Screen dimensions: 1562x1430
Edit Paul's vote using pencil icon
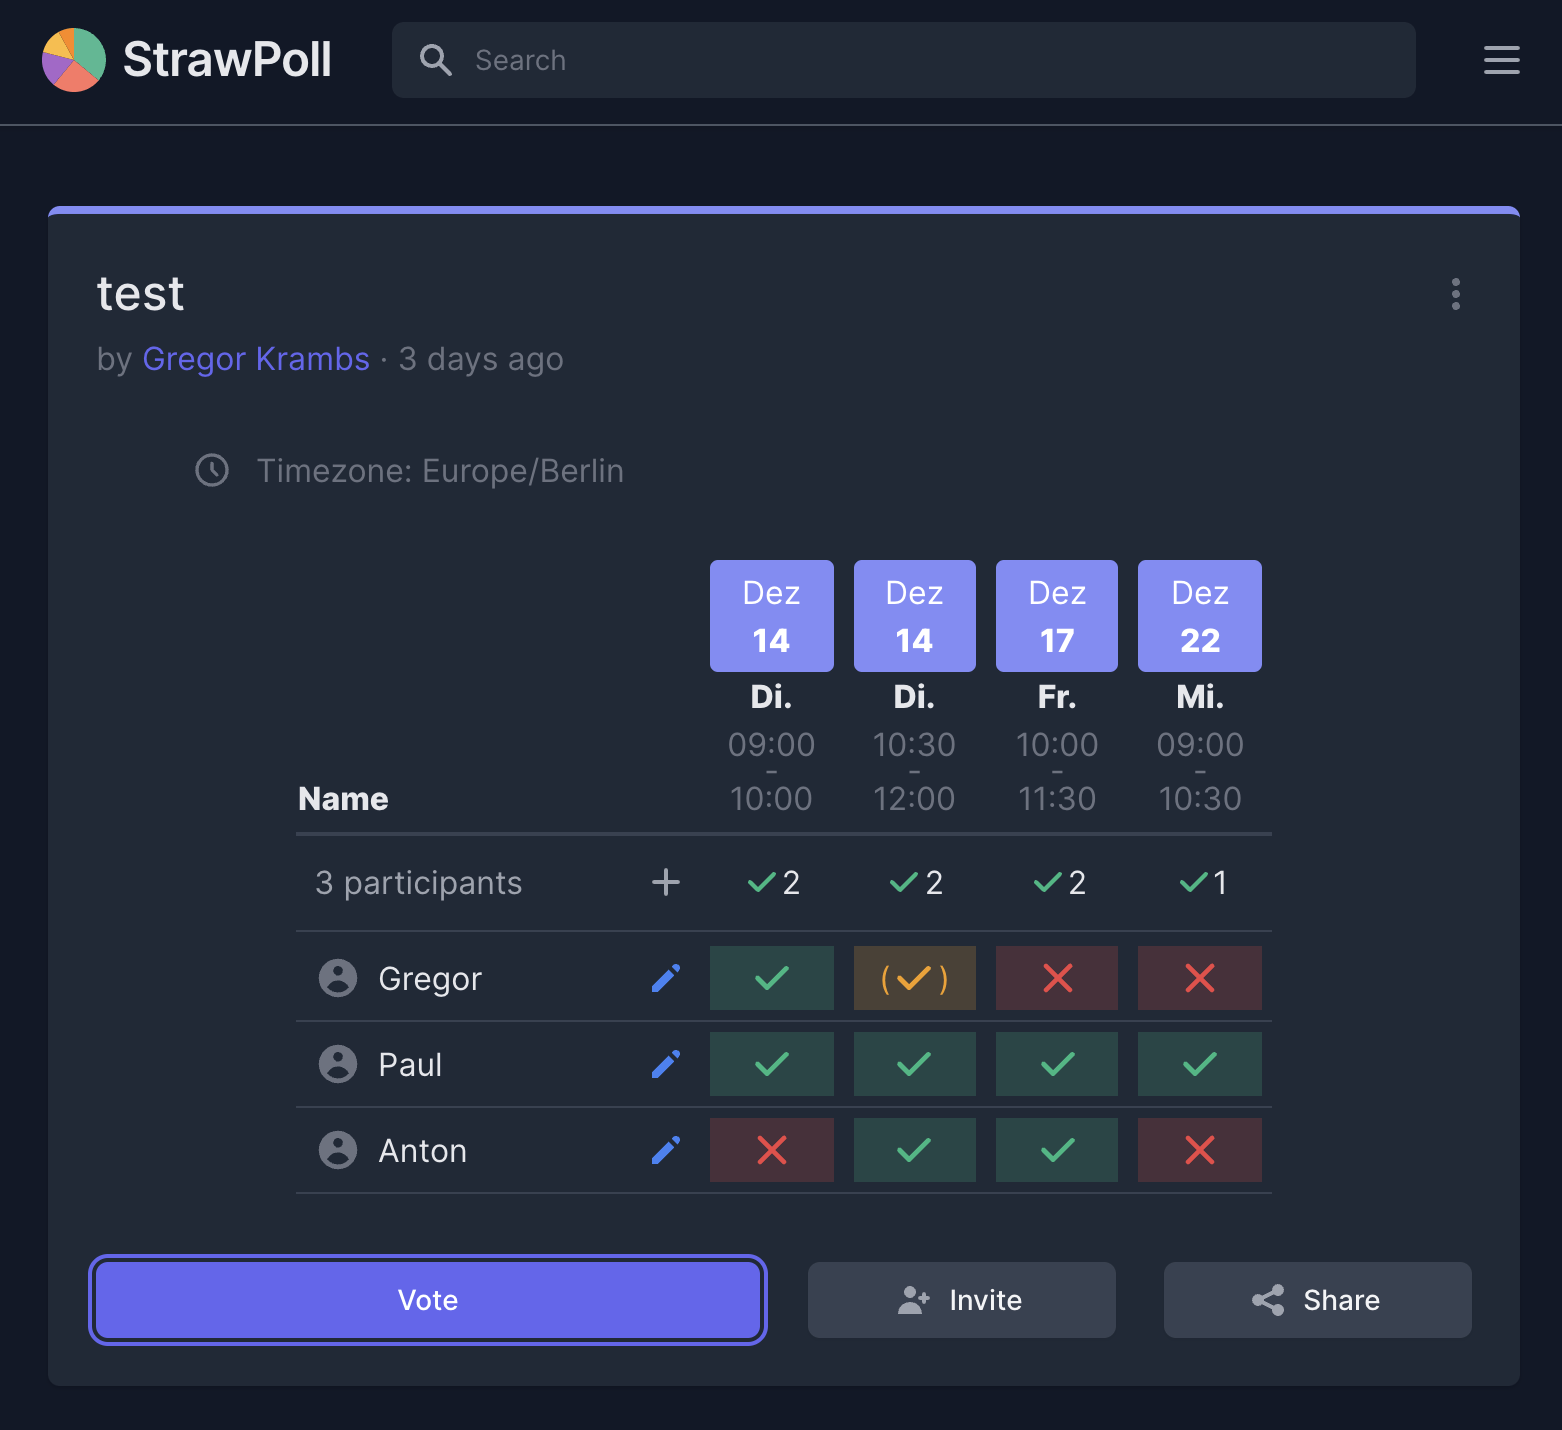[x=666, y=1064]
